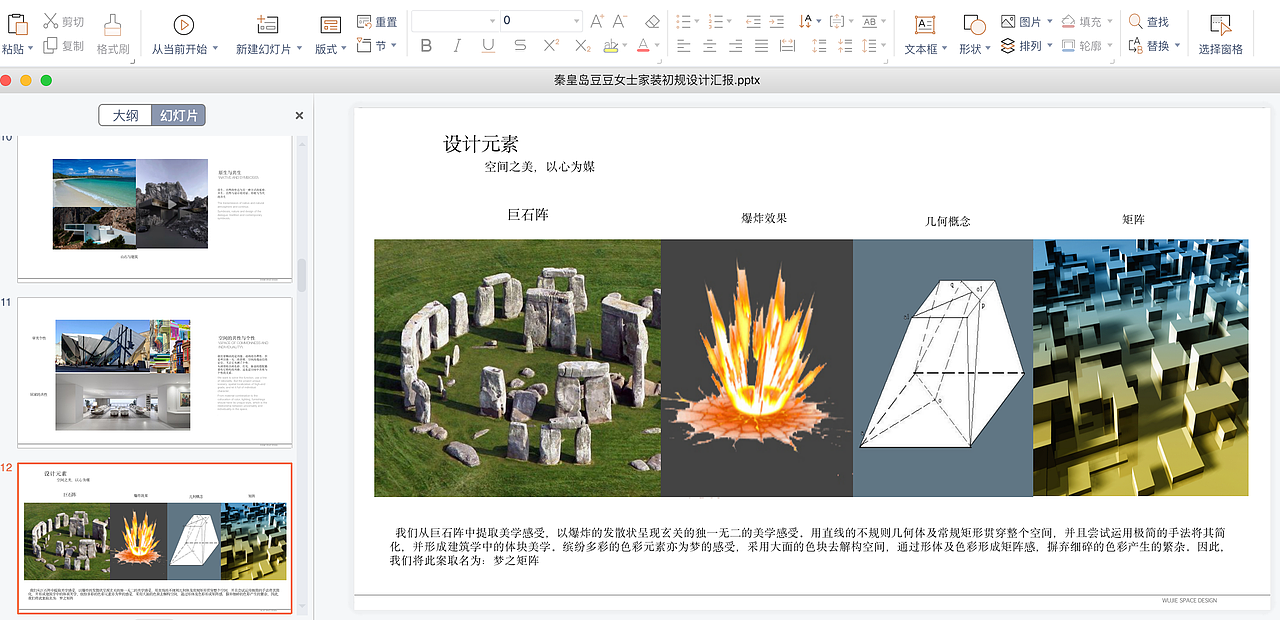Select the Format Painter (格式刷) tool

point(113,33)
